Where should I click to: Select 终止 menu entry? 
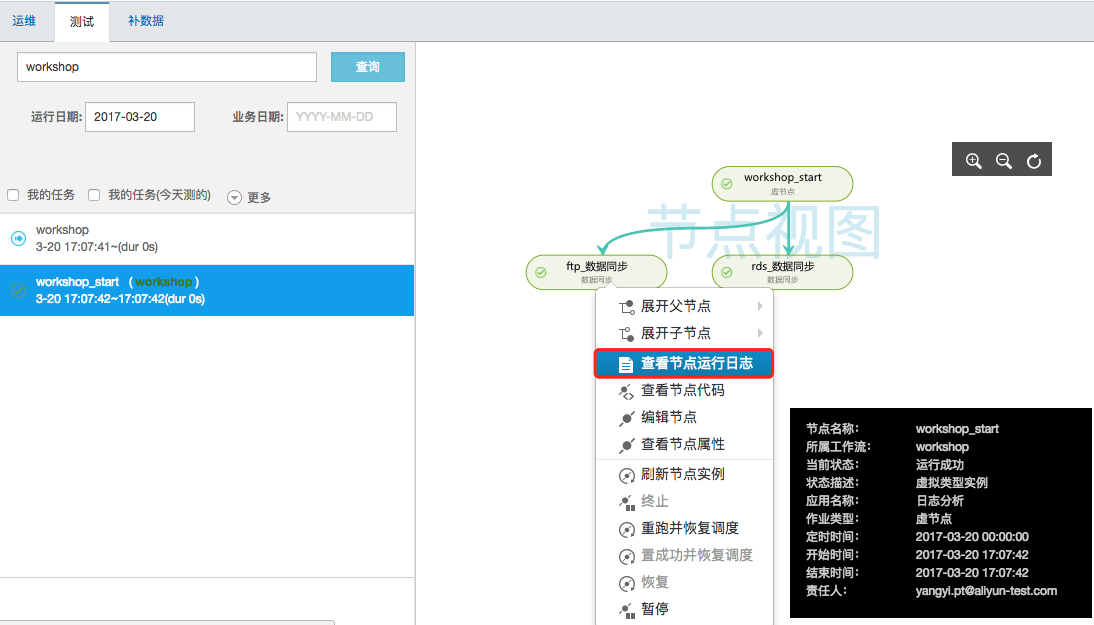point(684,502)
